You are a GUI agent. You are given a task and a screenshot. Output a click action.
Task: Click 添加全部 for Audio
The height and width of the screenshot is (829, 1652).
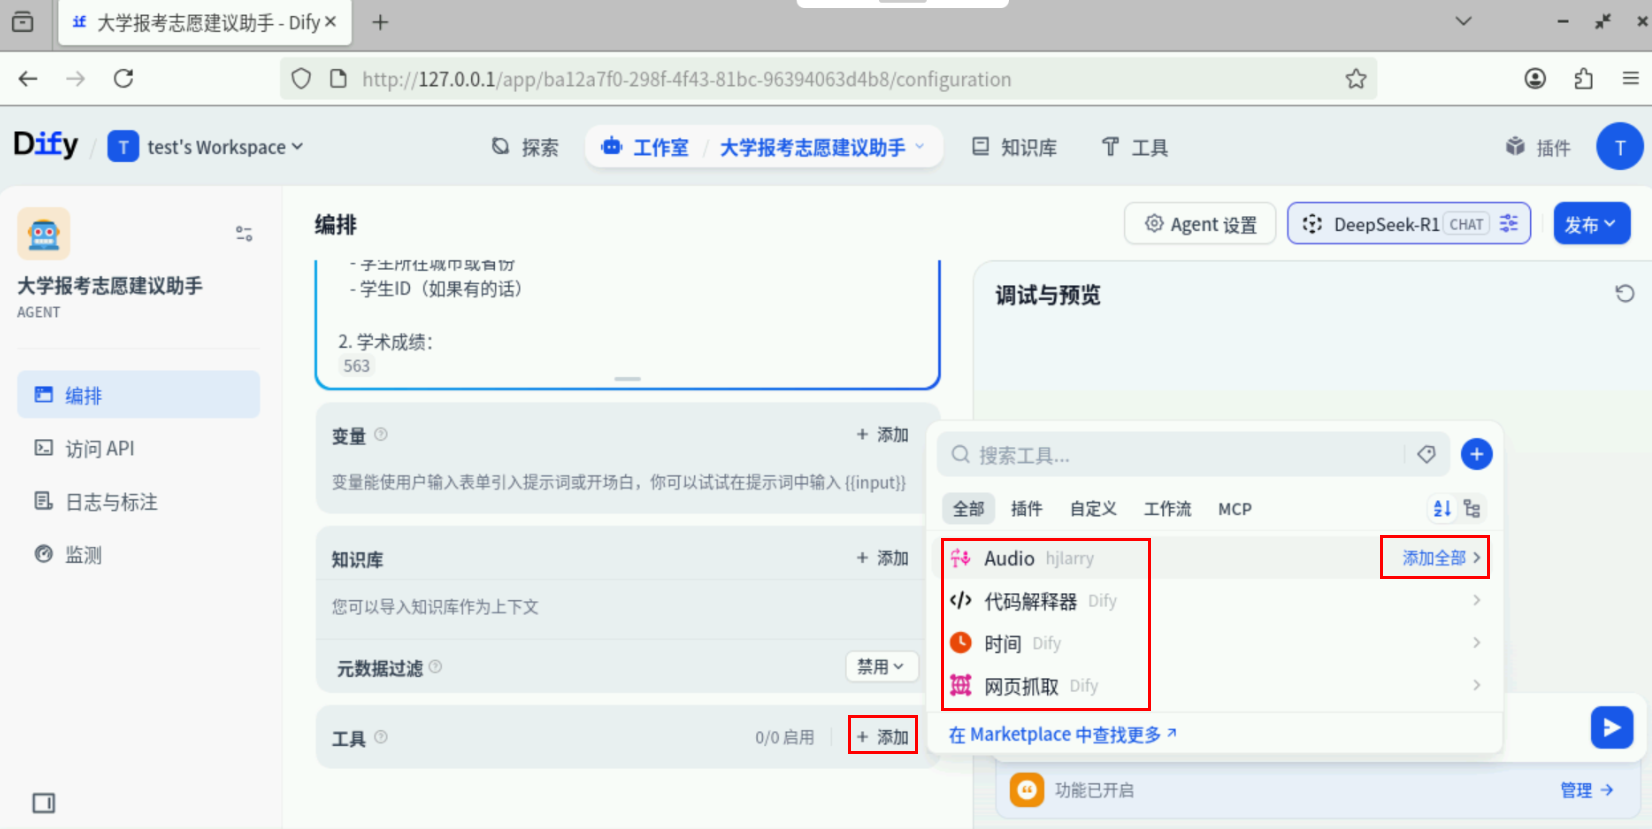click(x=1434, y=558)
